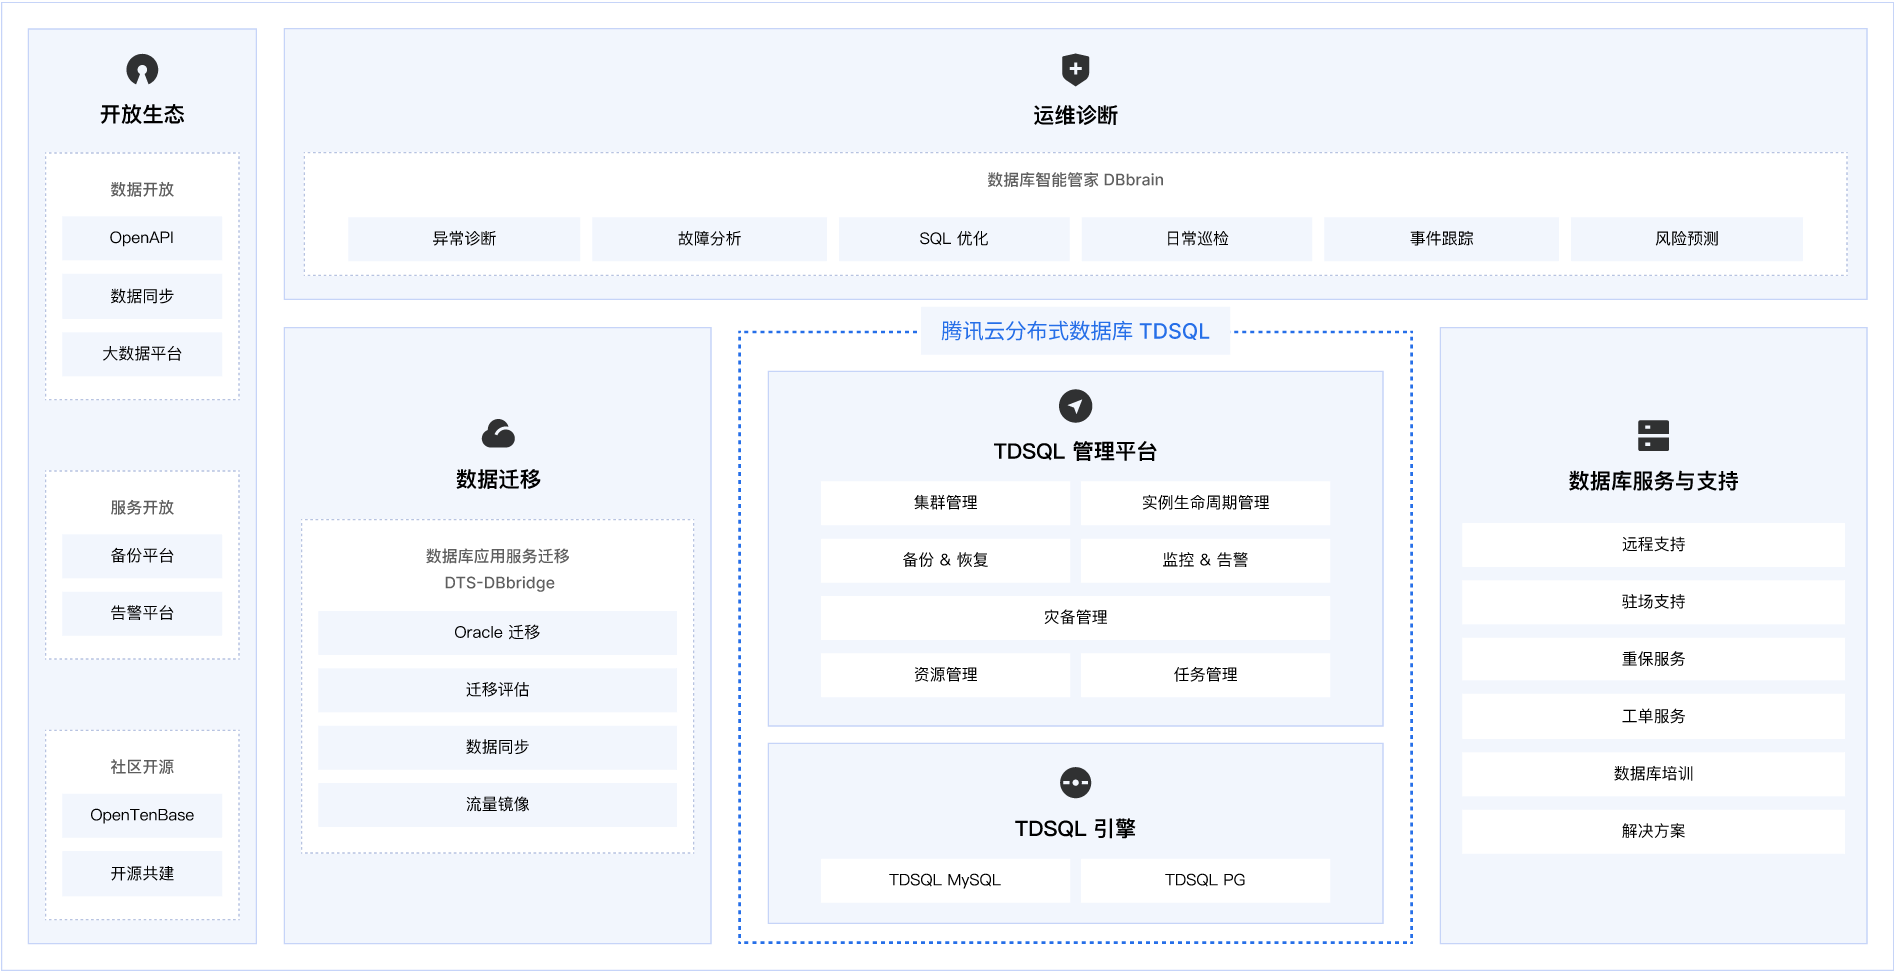Viewport: 1898px width, 976px height.
Task: Select the TDSQL PG engine
Action: [1205, 880]
